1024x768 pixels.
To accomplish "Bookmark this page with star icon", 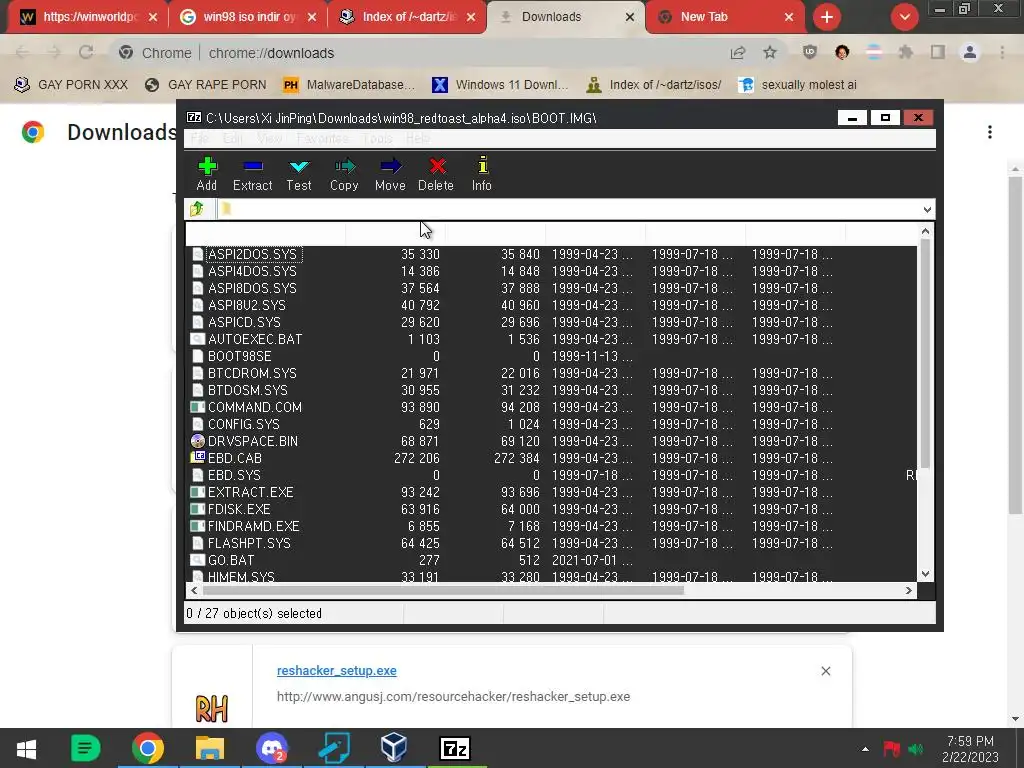I will coord(770,53).
